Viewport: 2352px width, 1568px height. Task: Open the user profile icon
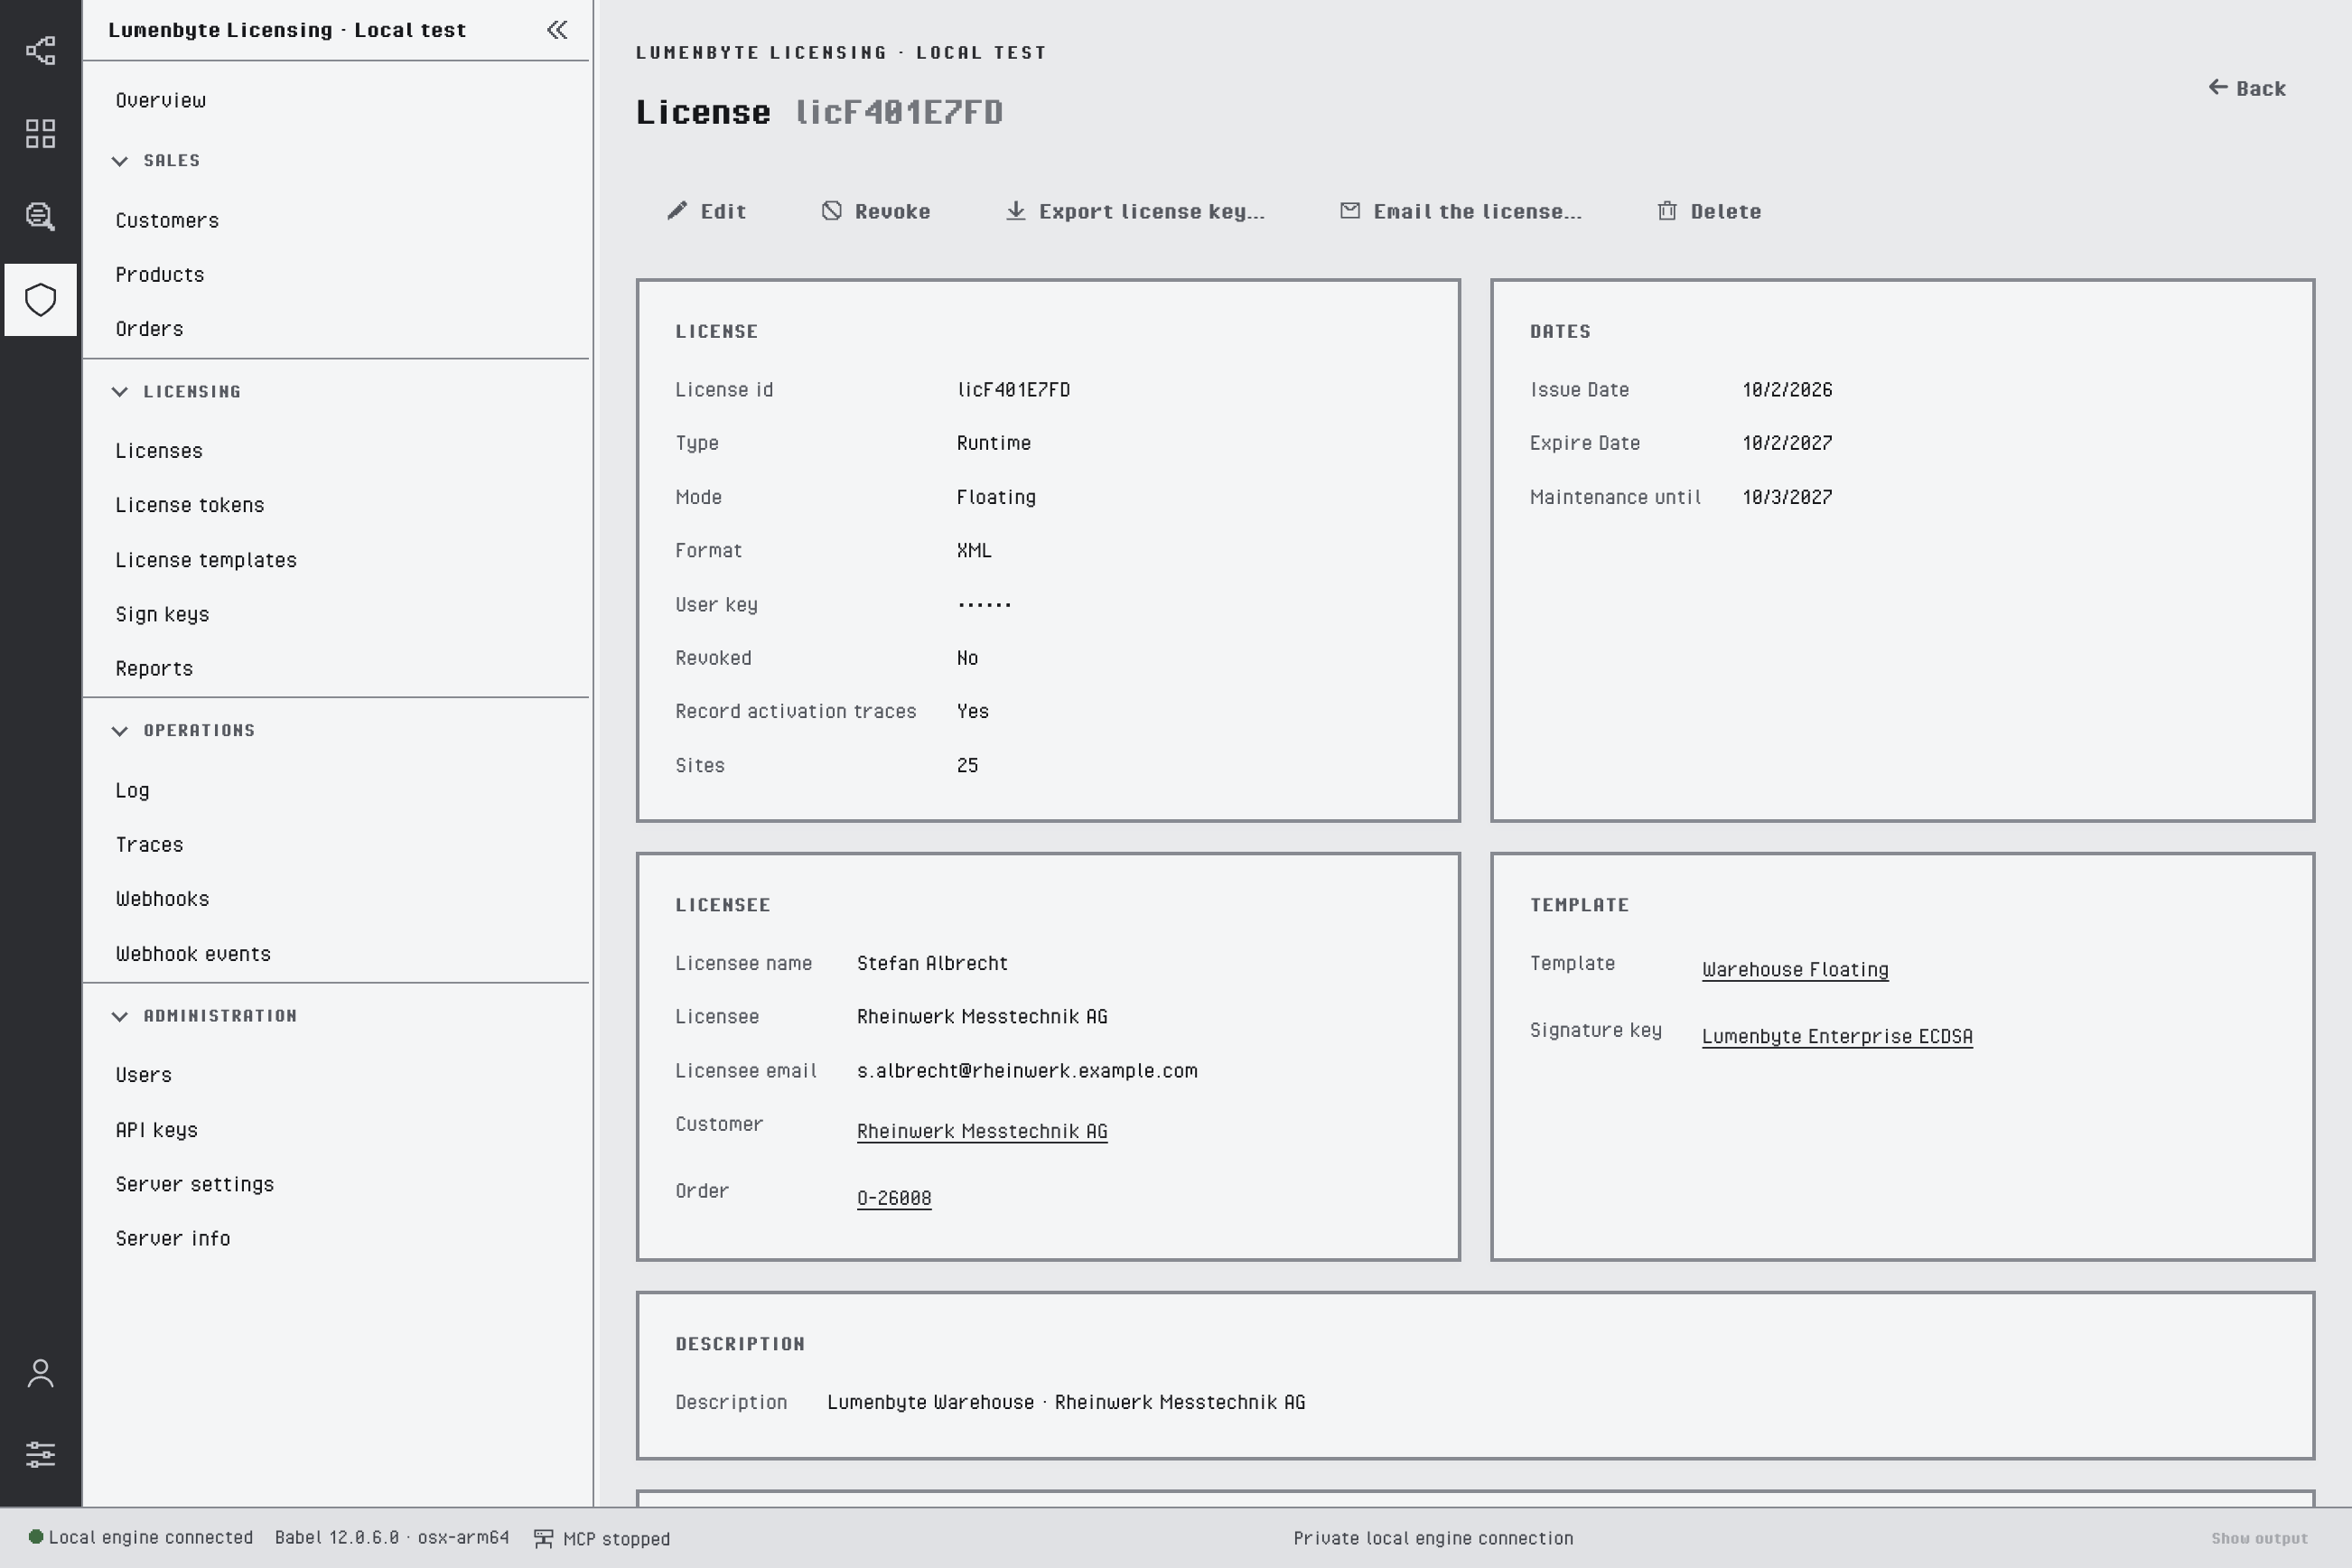click(40, 1373)
